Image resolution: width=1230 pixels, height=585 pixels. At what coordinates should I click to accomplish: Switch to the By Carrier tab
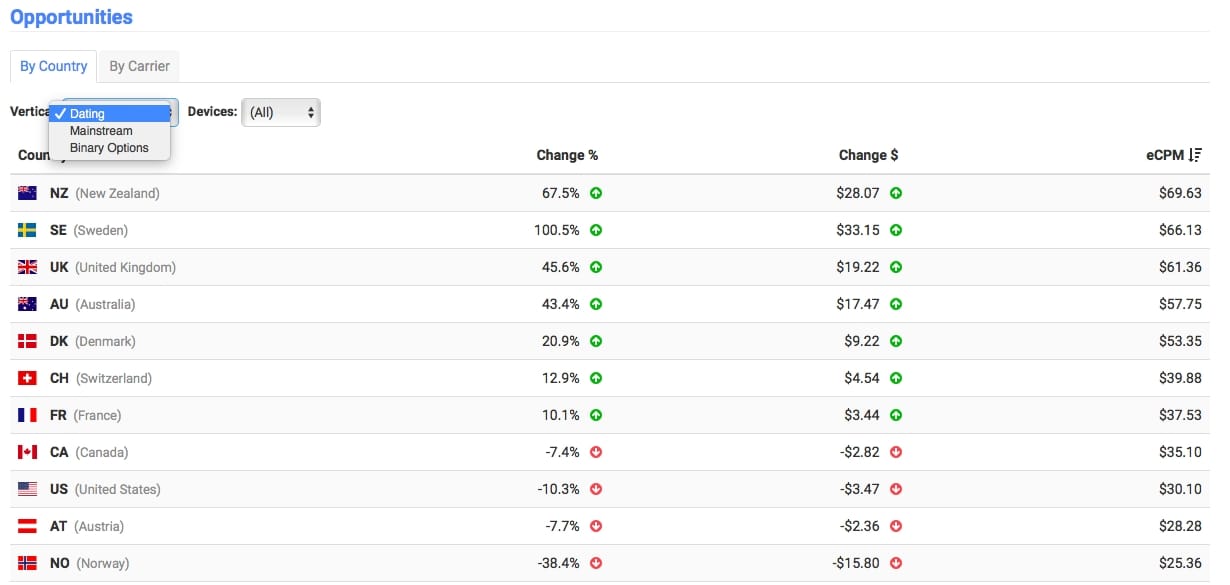pos(139,66)
